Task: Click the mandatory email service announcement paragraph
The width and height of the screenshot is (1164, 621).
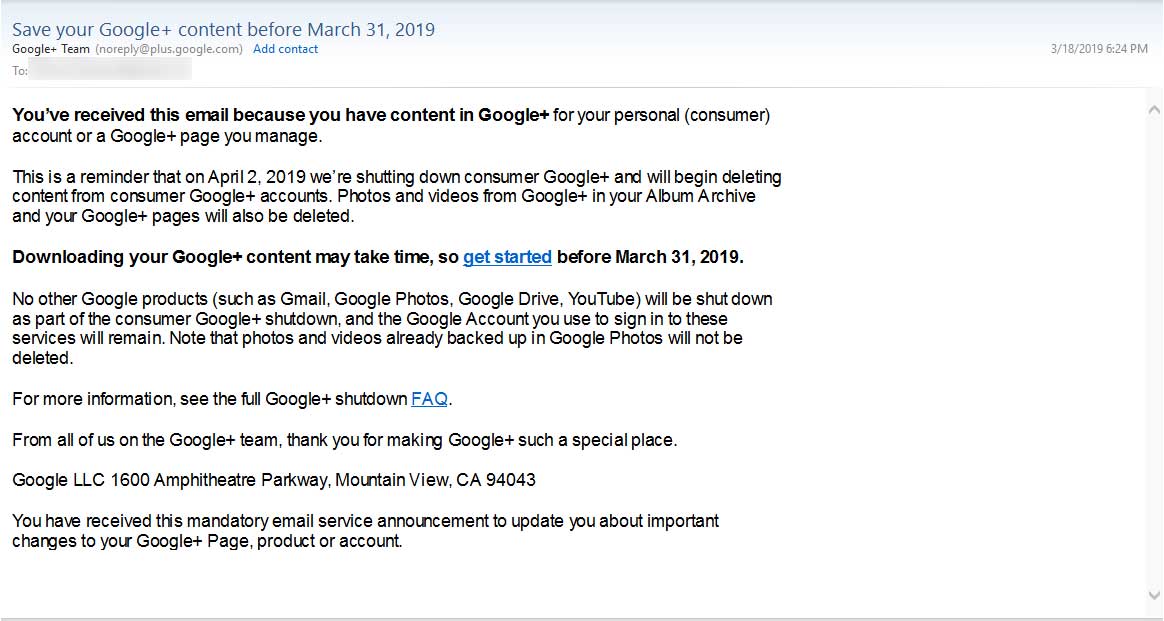Action: click(365, 530)
